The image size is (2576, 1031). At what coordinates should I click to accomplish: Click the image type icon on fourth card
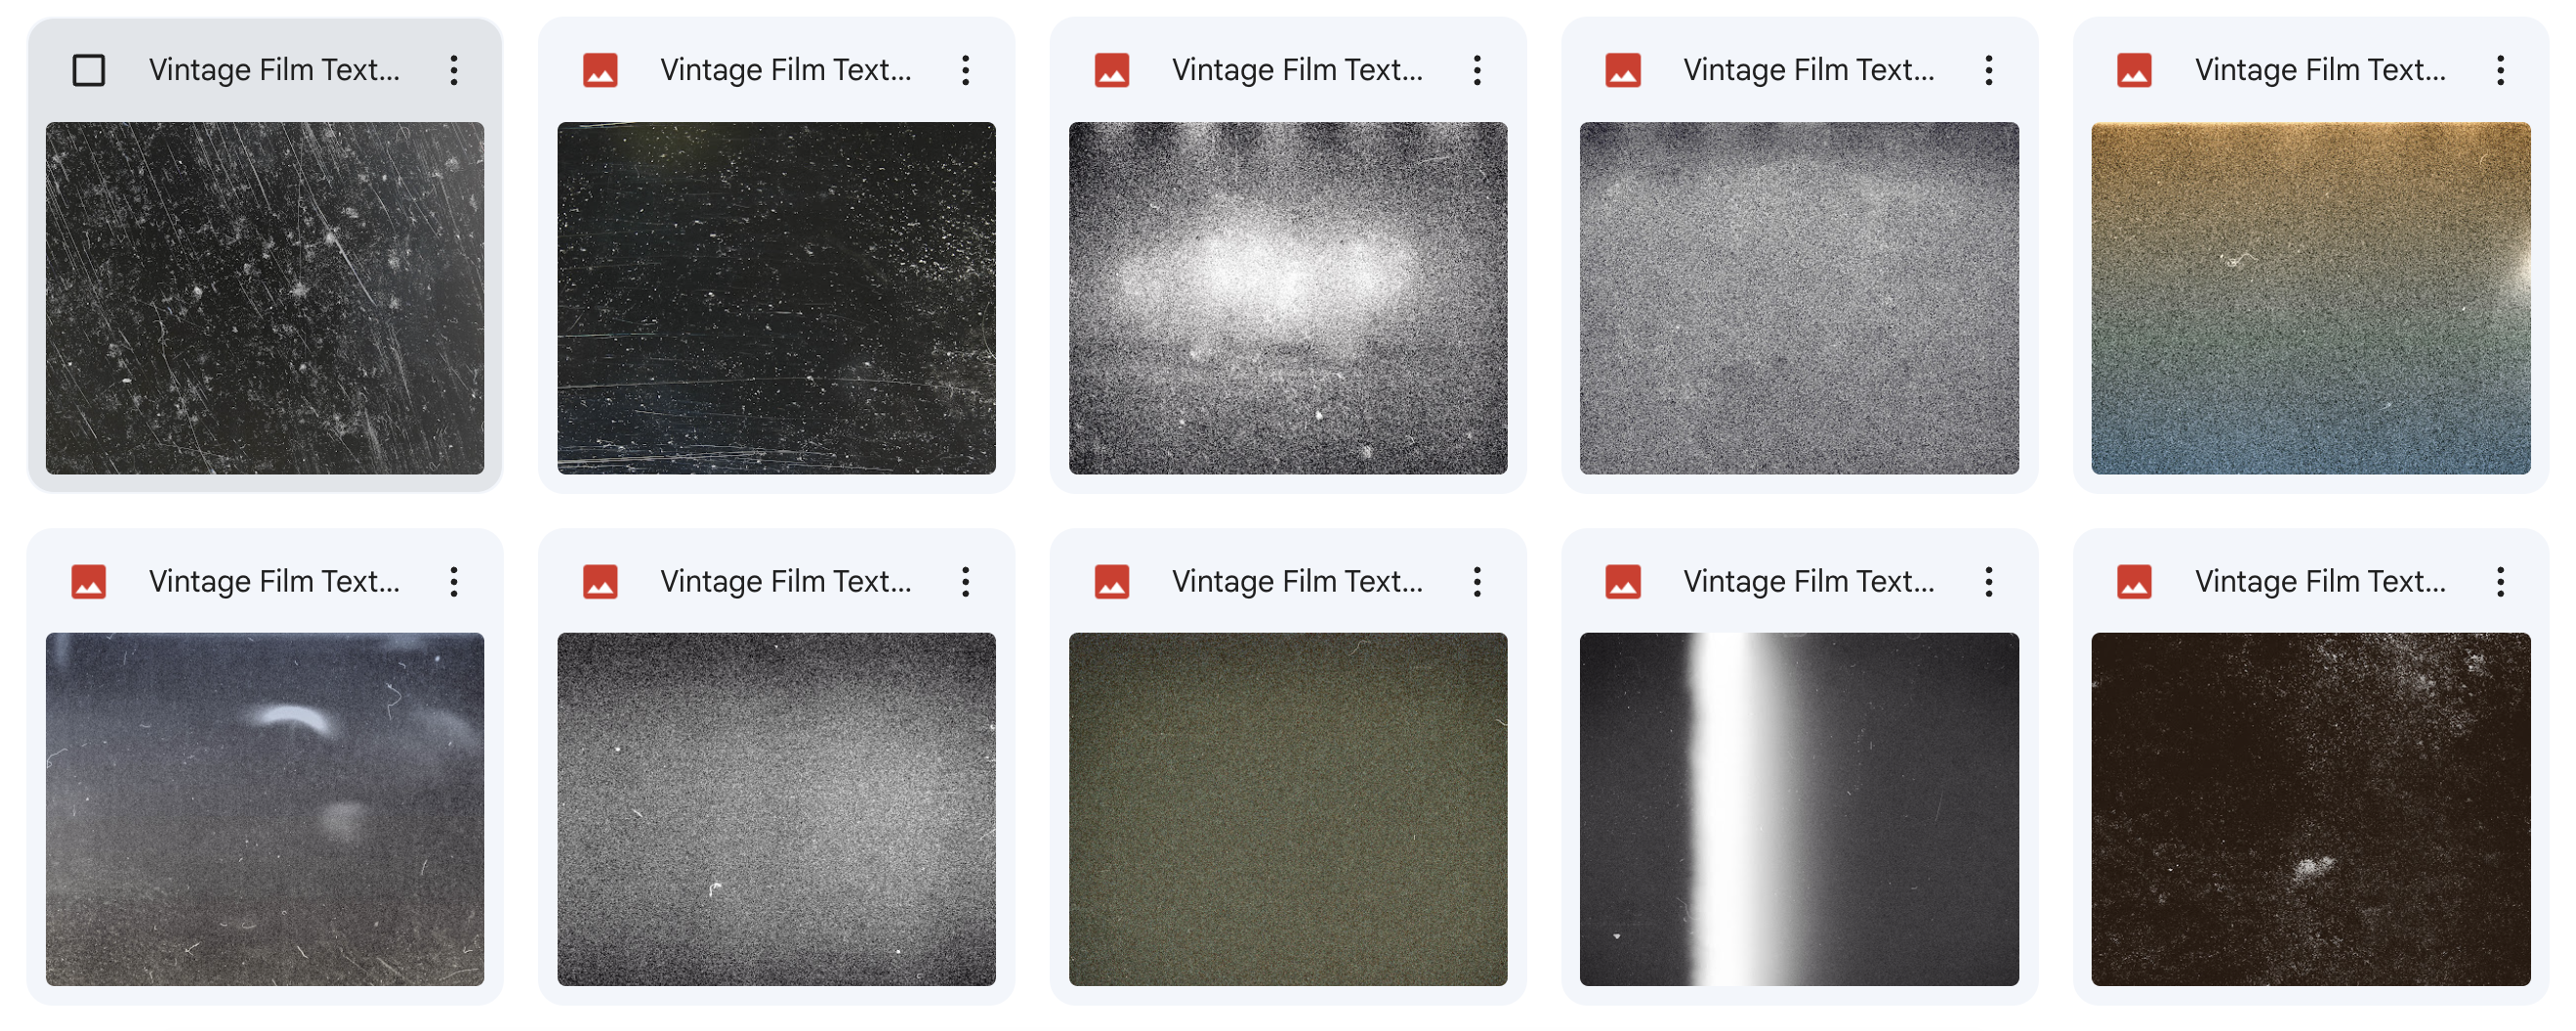1625,70
